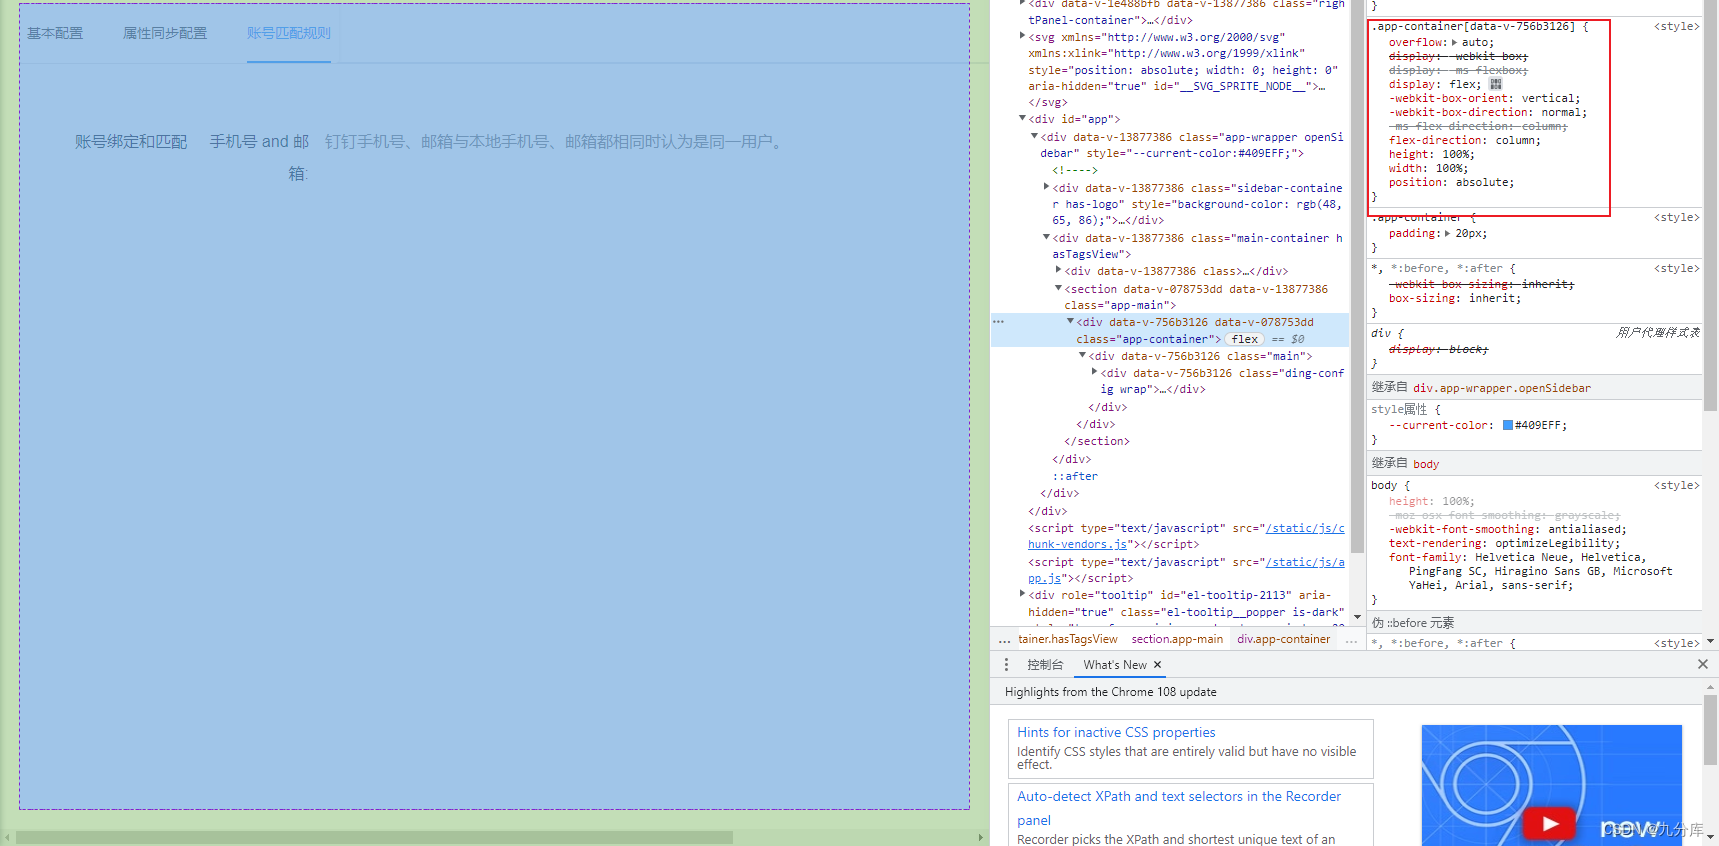Expand the sidebar-container div node
This screenshot has height=846, width=1719.
pos(1046,187)
